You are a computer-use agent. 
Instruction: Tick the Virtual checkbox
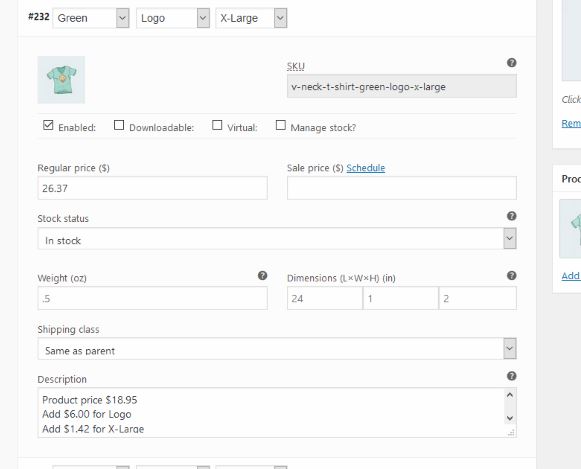click(x=217, y=125)
